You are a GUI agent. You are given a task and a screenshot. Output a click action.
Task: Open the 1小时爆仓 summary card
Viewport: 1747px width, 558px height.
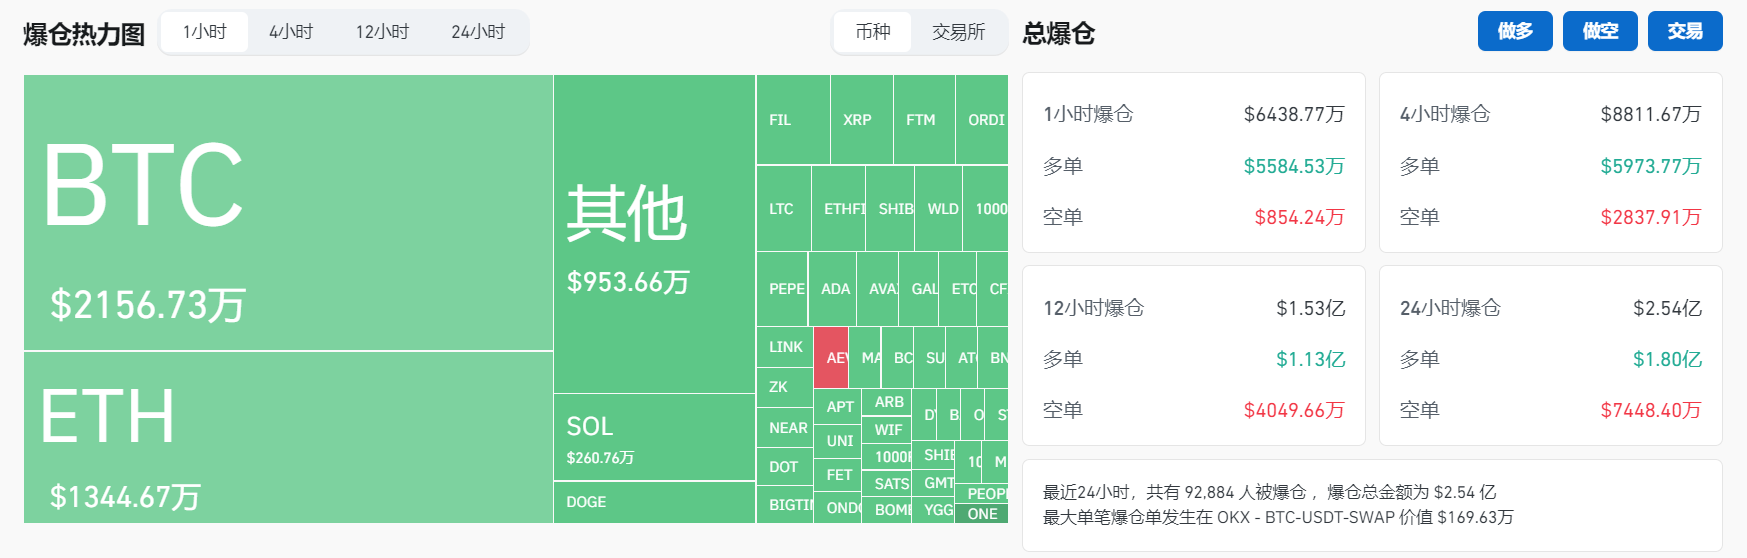tap(1193, 162)
